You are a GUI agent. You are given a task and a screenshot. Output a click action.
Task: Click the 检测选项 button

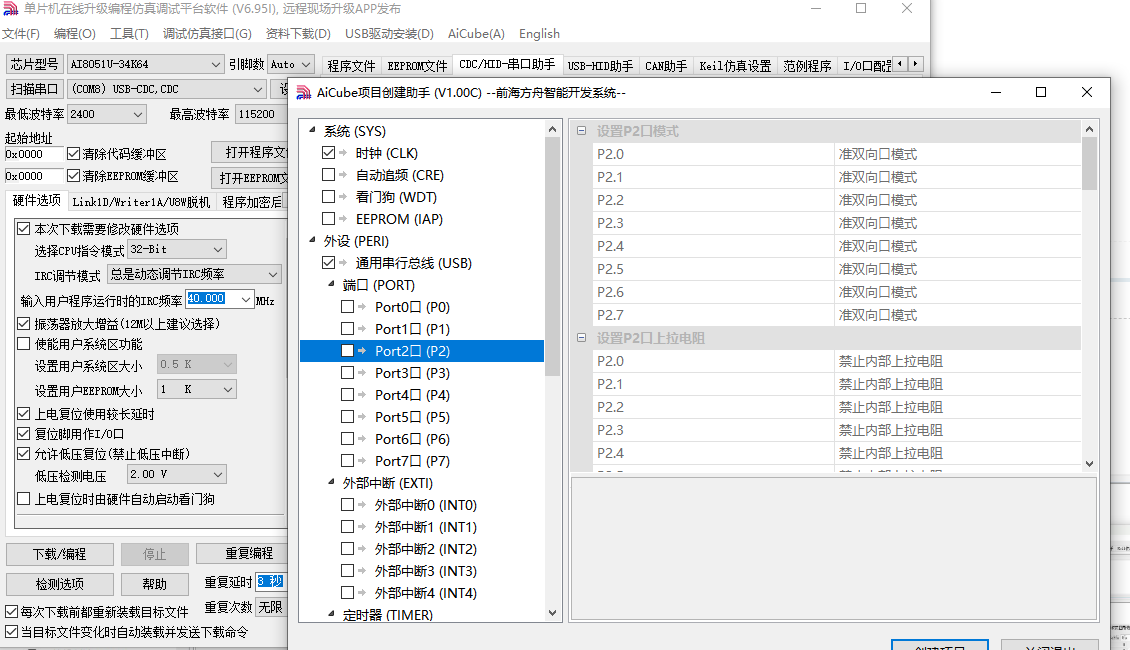[59, 584]
